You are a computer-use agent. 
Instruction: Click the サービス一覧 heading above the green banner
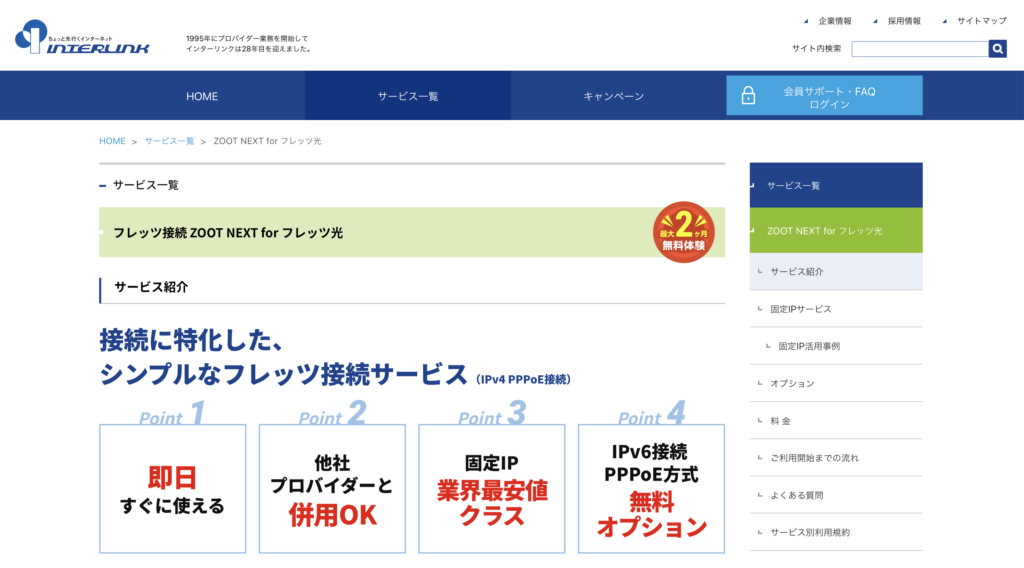pyautogui.click(x=146, y=185)
